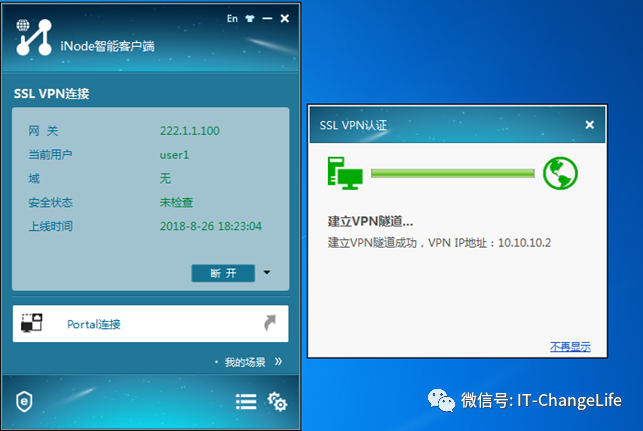Close the SSL VPN认证 dialog
This screenshot has height=431, width=643.
coord(590,125)
